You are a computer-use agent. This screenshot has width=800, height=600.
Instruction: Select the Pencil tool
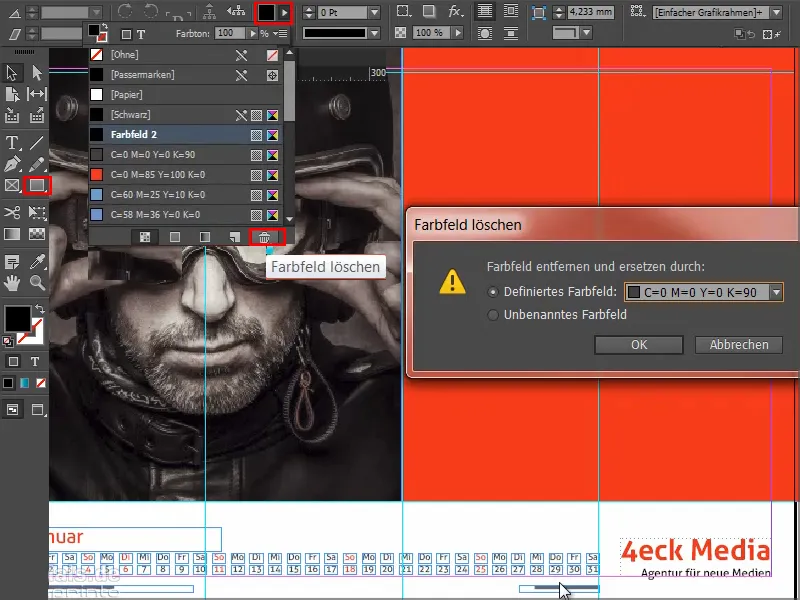[x=37, y=164]
